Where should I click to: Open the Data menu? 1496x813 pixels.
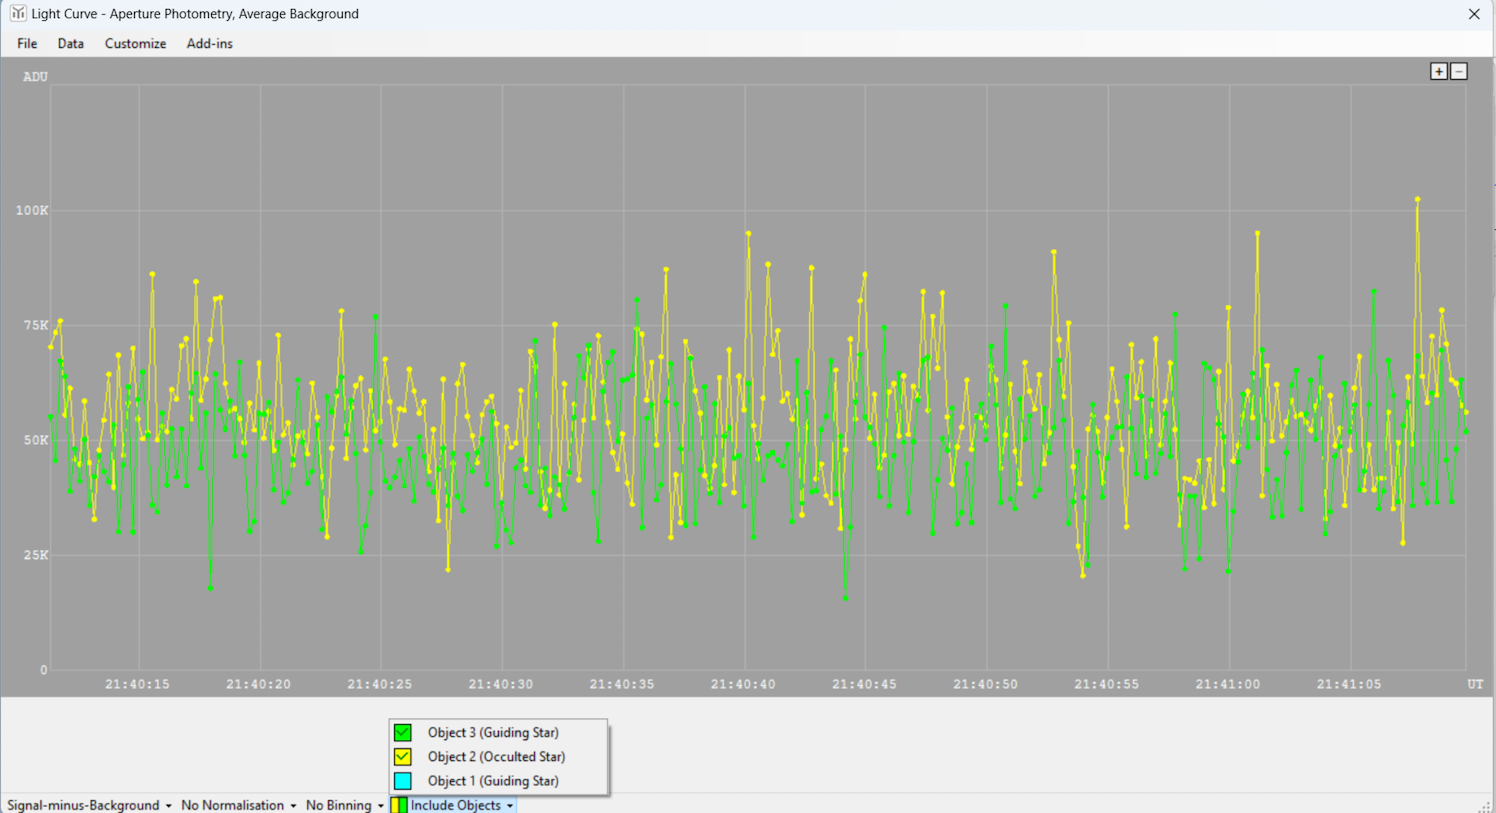coord(70,43)
